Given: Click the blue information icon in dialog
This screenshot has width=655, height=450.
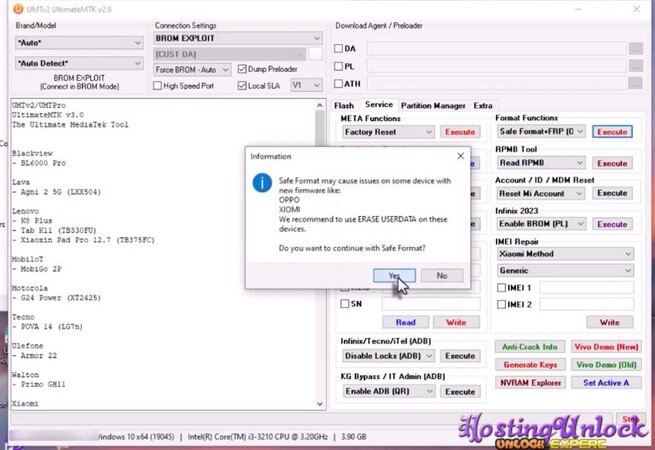Looking at the screenshot, I should point(262,183).
